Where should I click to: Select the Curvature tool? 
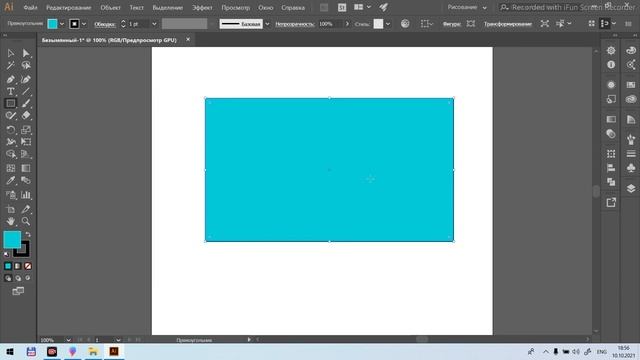click(26, 80)
